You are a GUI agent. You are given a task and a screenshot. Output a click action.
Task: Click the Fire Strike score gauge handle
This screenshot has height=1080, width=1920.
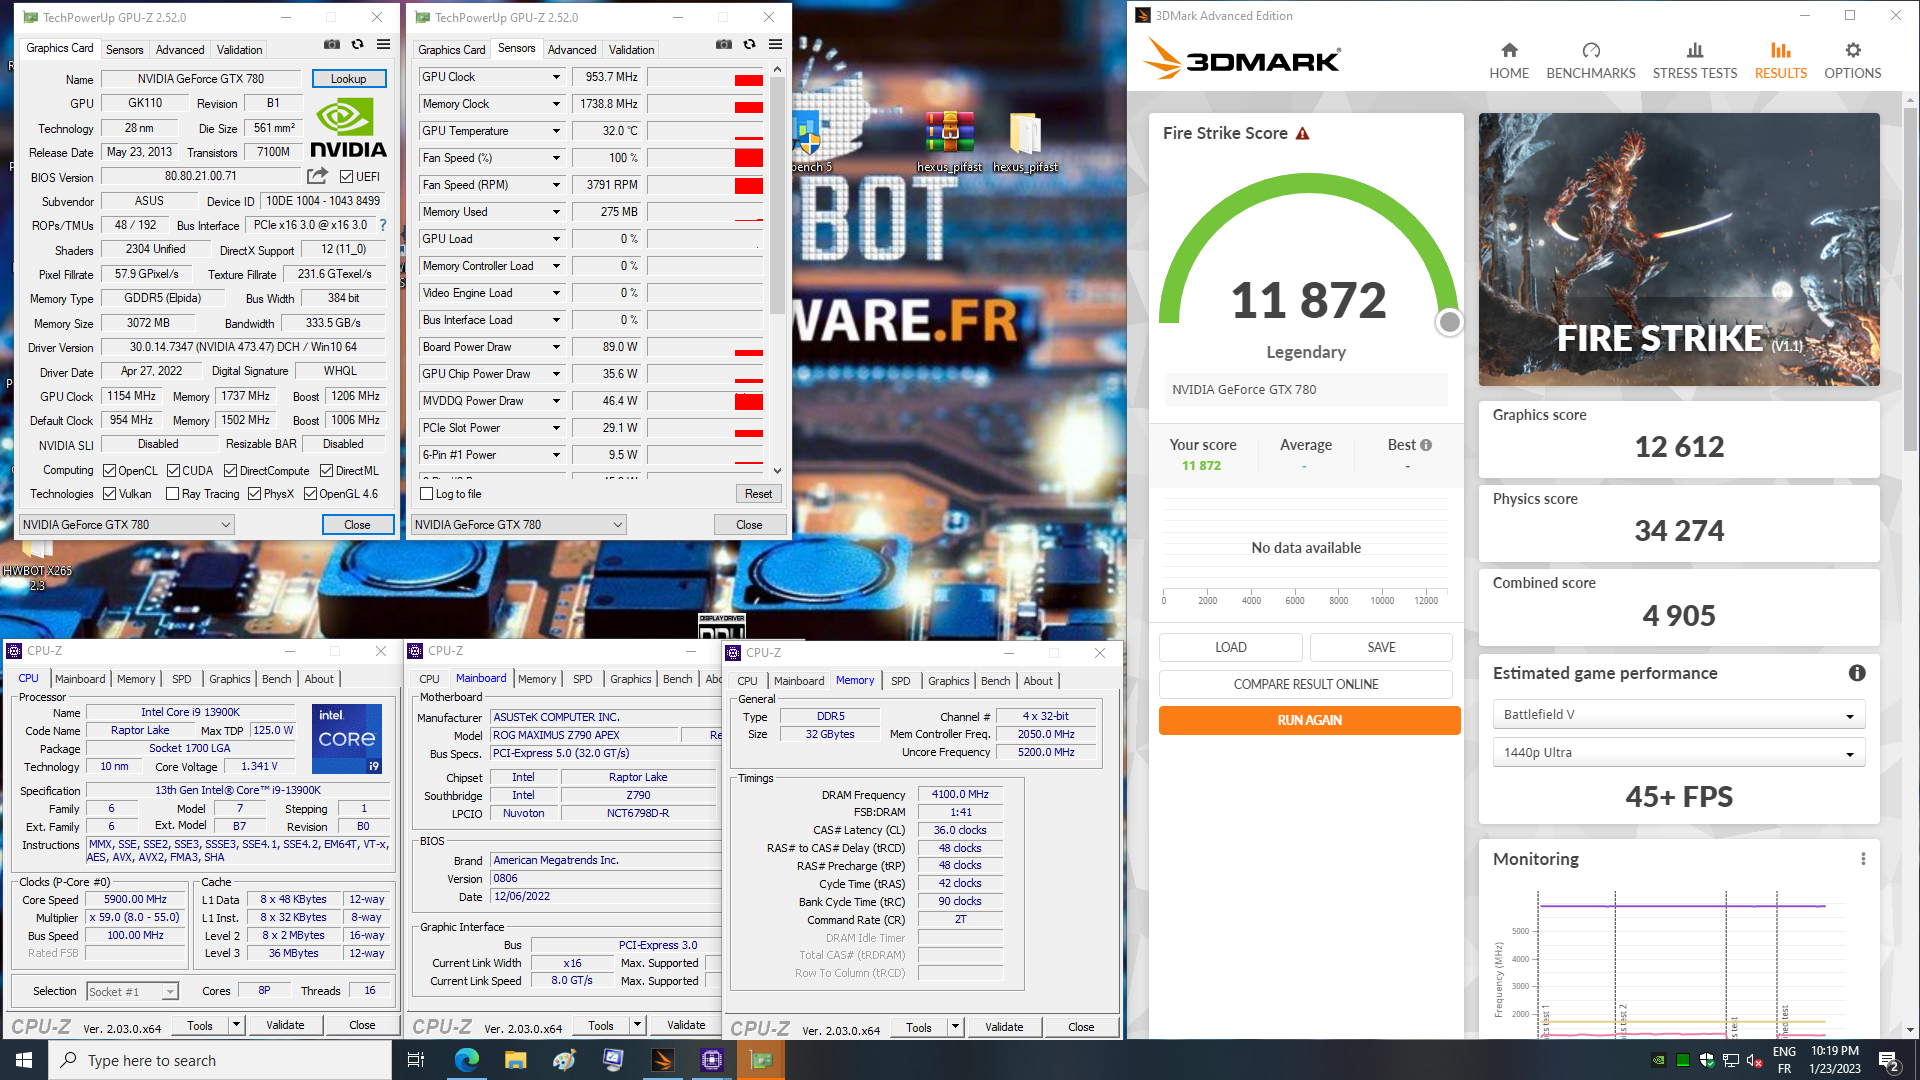click(x=1449, y=322)
